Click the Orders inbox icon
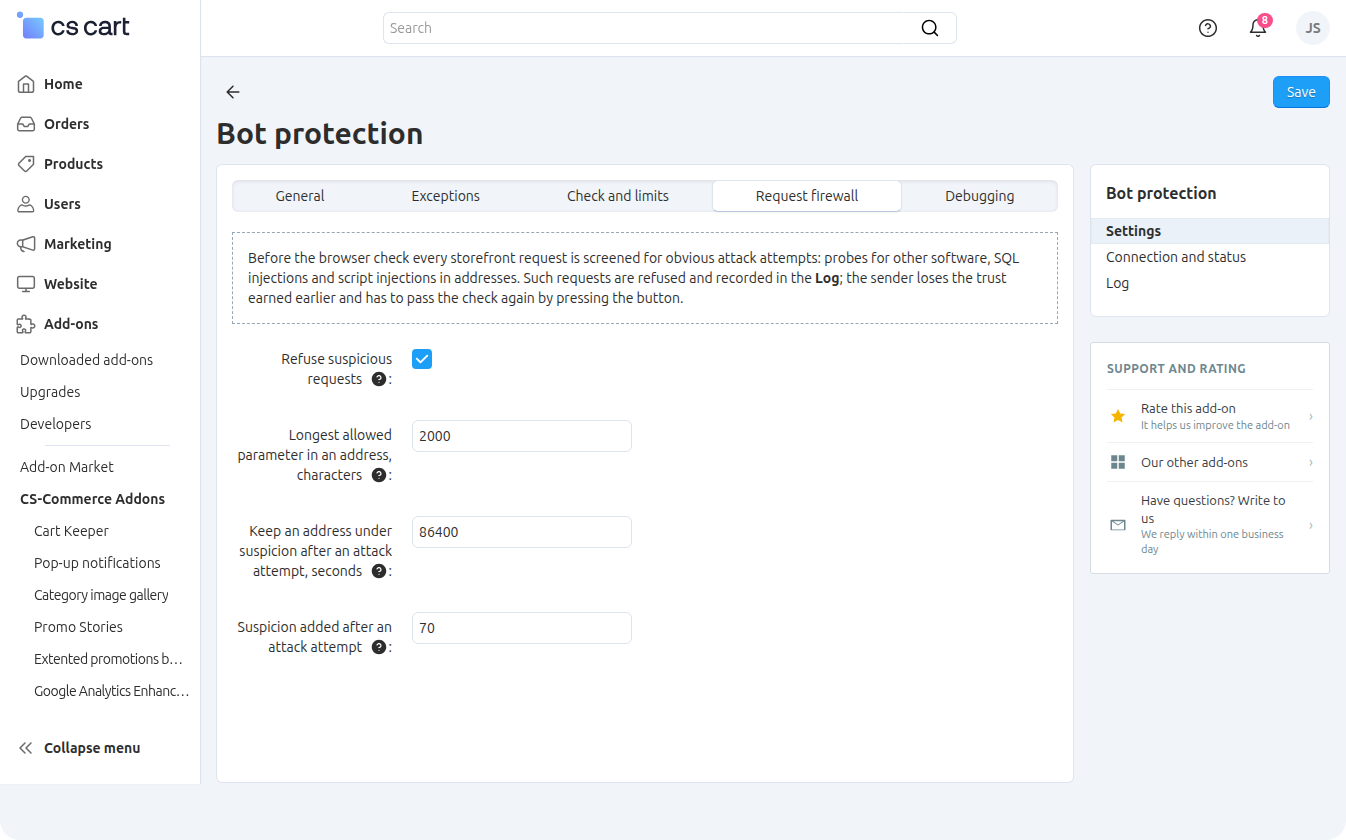Image resolution: width=1346 pixels, height=840 pixels. 27,124
